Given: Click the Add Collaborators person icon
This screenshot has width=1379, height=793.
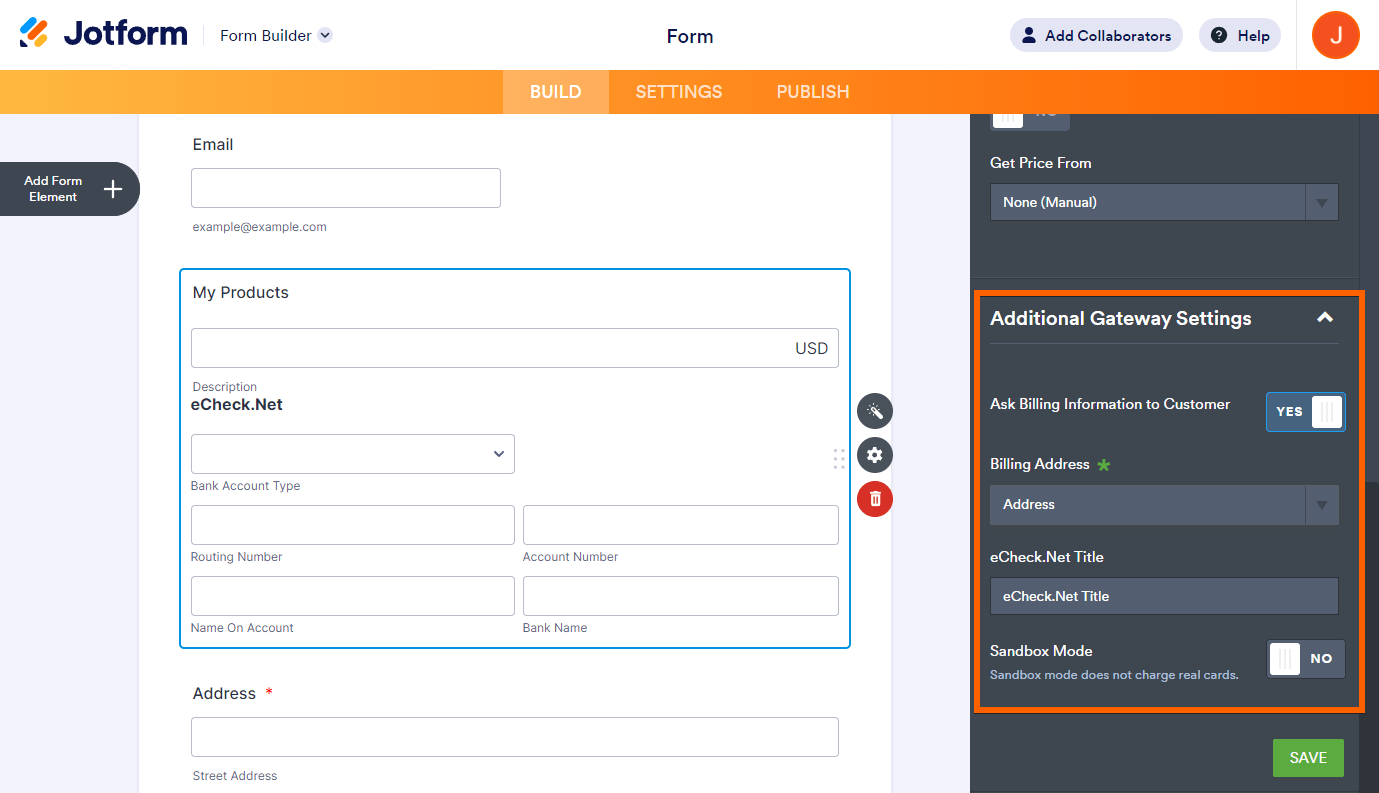Looking at the screenshot, I should pyautogui.click(x=1029, y=36).
